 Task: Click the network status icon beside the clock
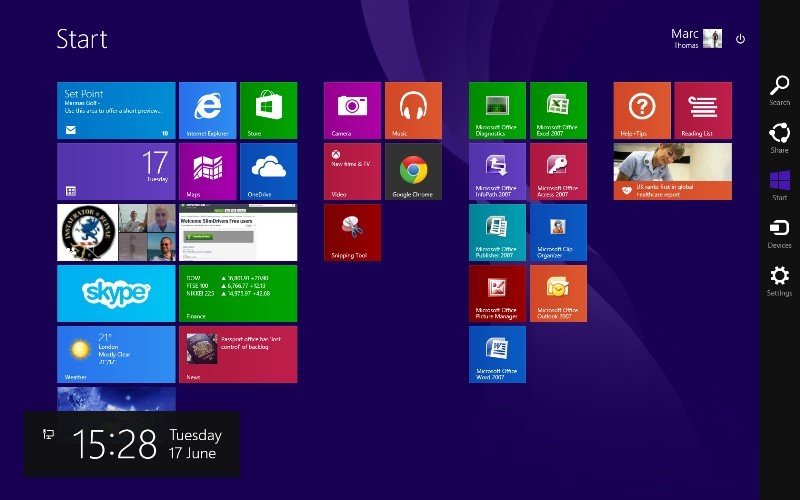click(48, 434)
